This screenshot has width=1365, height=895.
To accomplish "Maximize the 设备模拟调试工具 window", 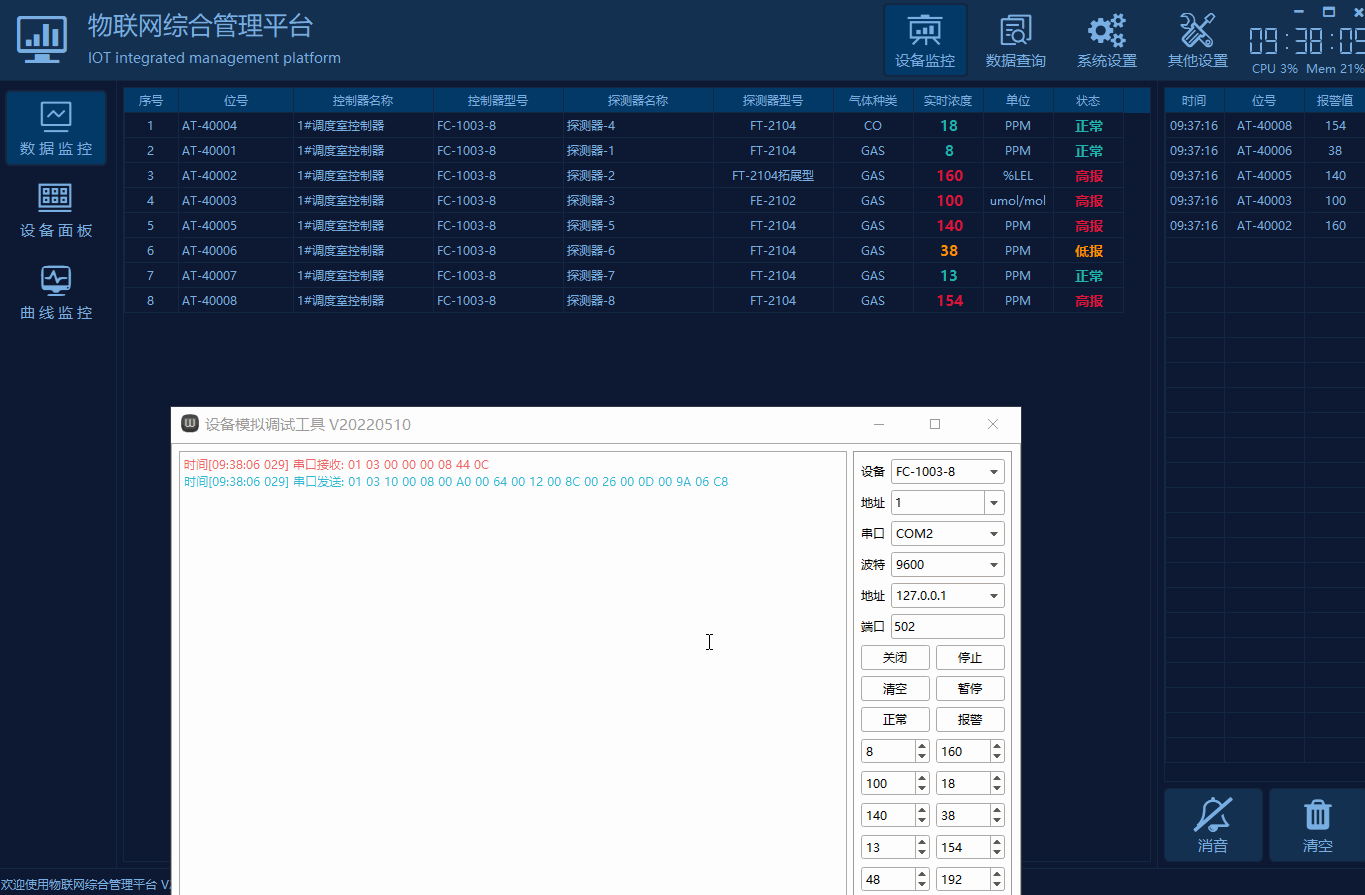I will tap(935, 424).
